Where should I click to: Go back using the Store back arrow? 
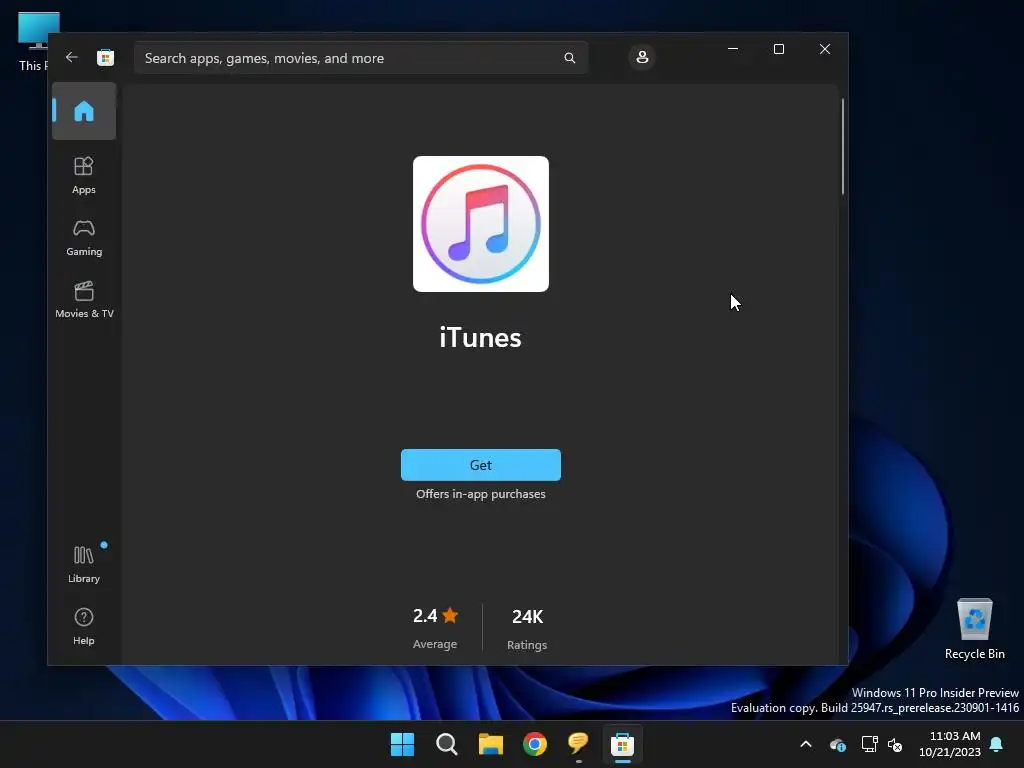(x=72, y=57)
